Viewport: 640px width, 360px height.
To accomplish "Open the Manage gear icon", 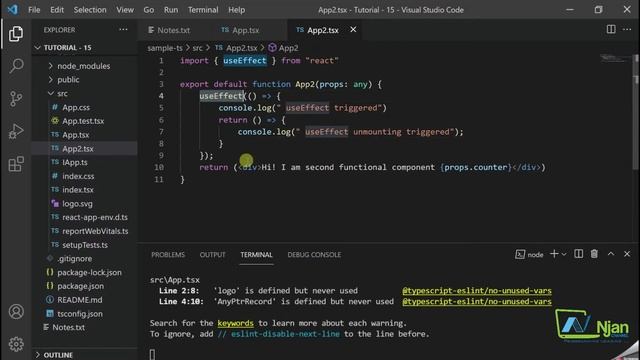I will [x=16, y=344].
